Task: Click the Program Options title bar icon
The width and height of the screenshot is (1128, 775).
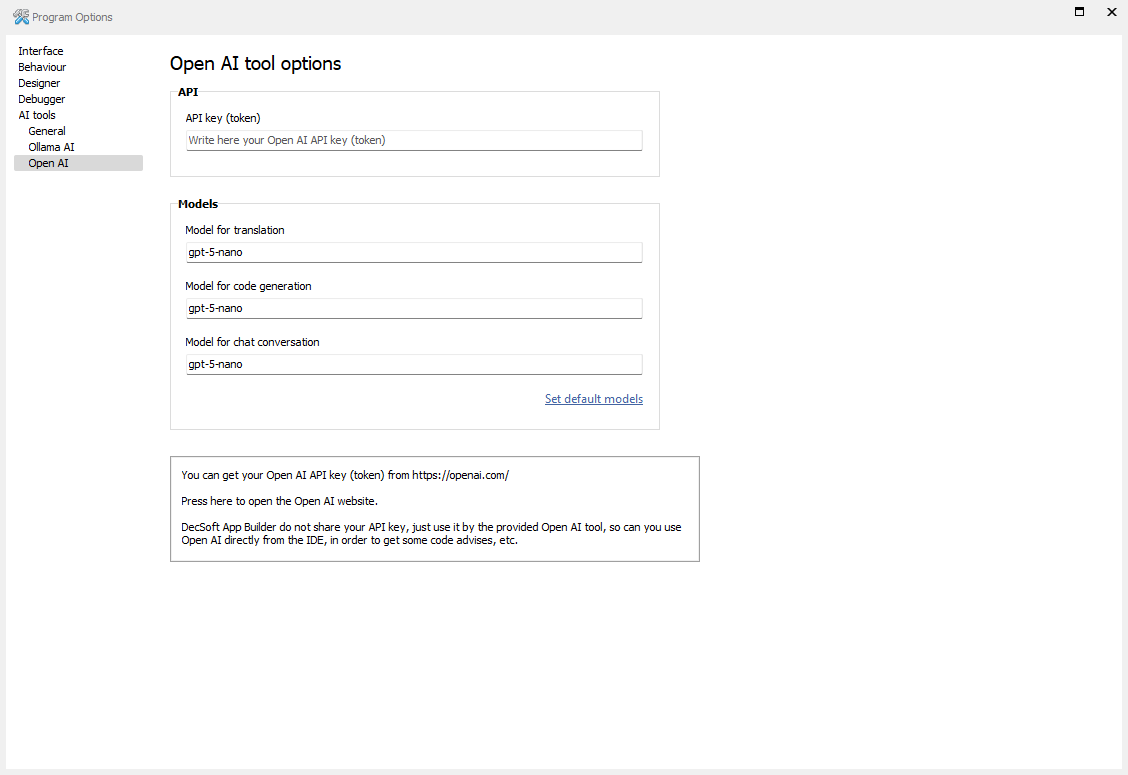Action: tap(21, 16)
